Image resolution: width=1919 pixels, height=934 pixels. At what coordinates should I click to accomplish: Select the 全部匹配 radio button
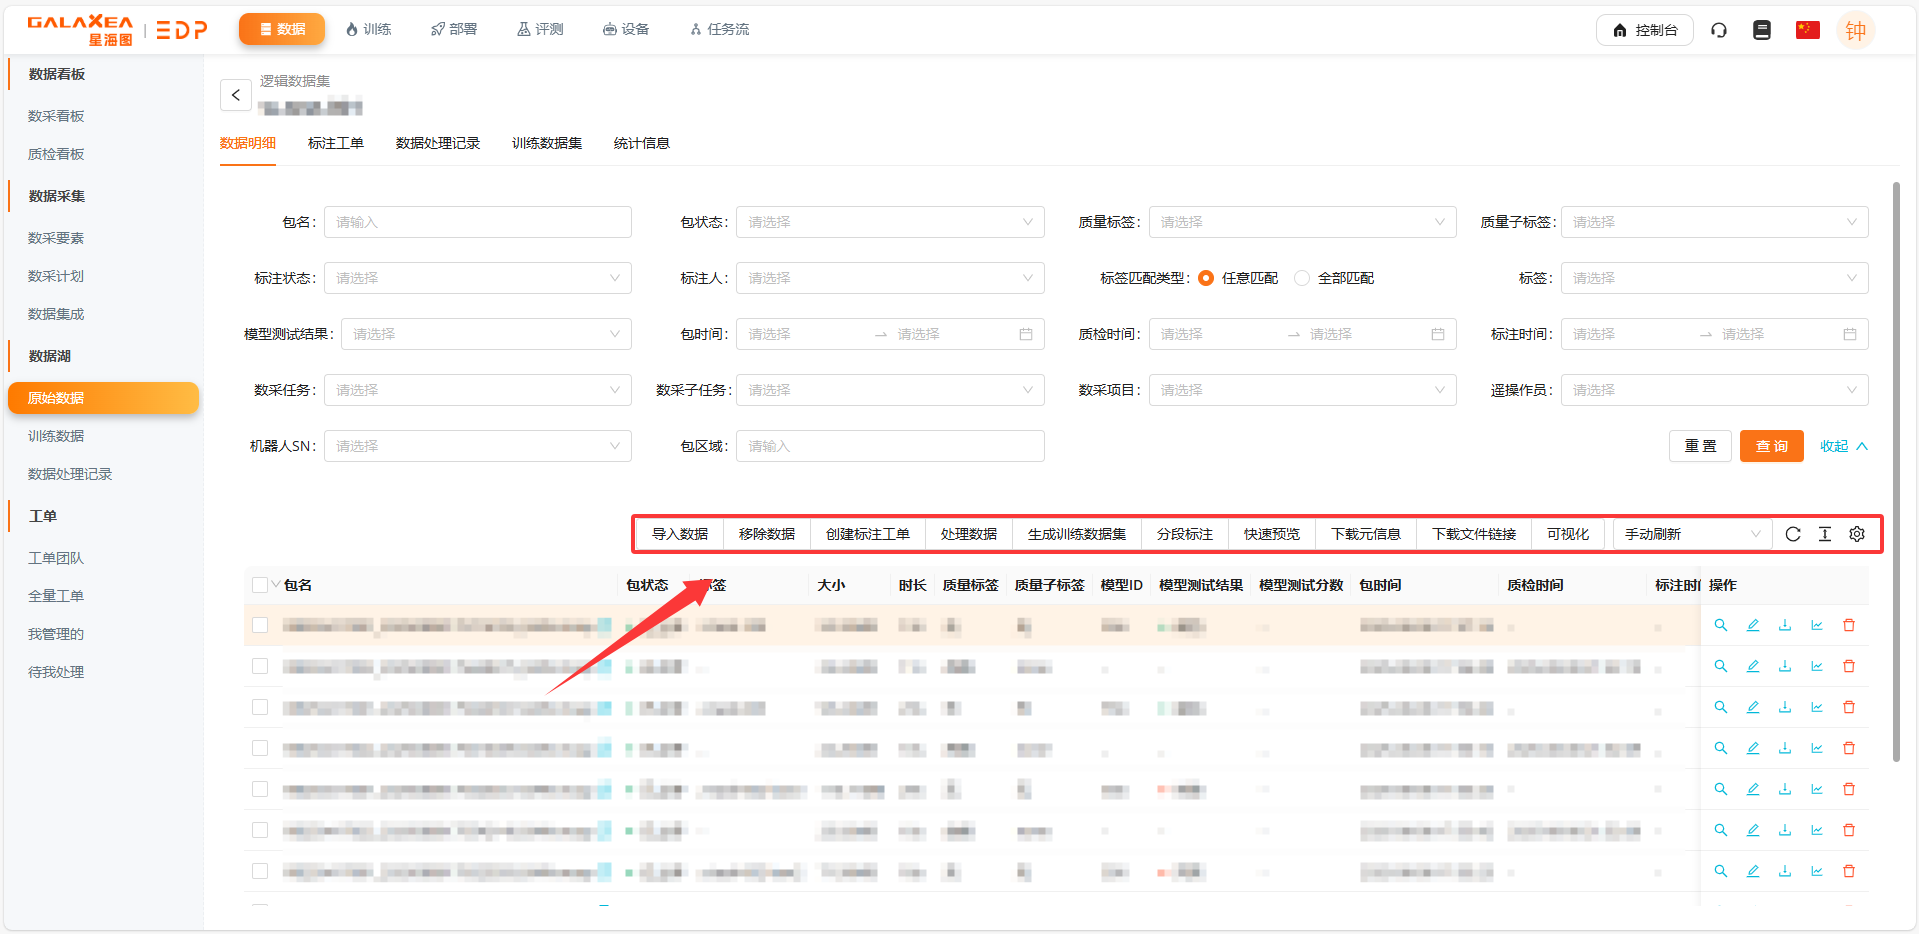coord(1302,278)
